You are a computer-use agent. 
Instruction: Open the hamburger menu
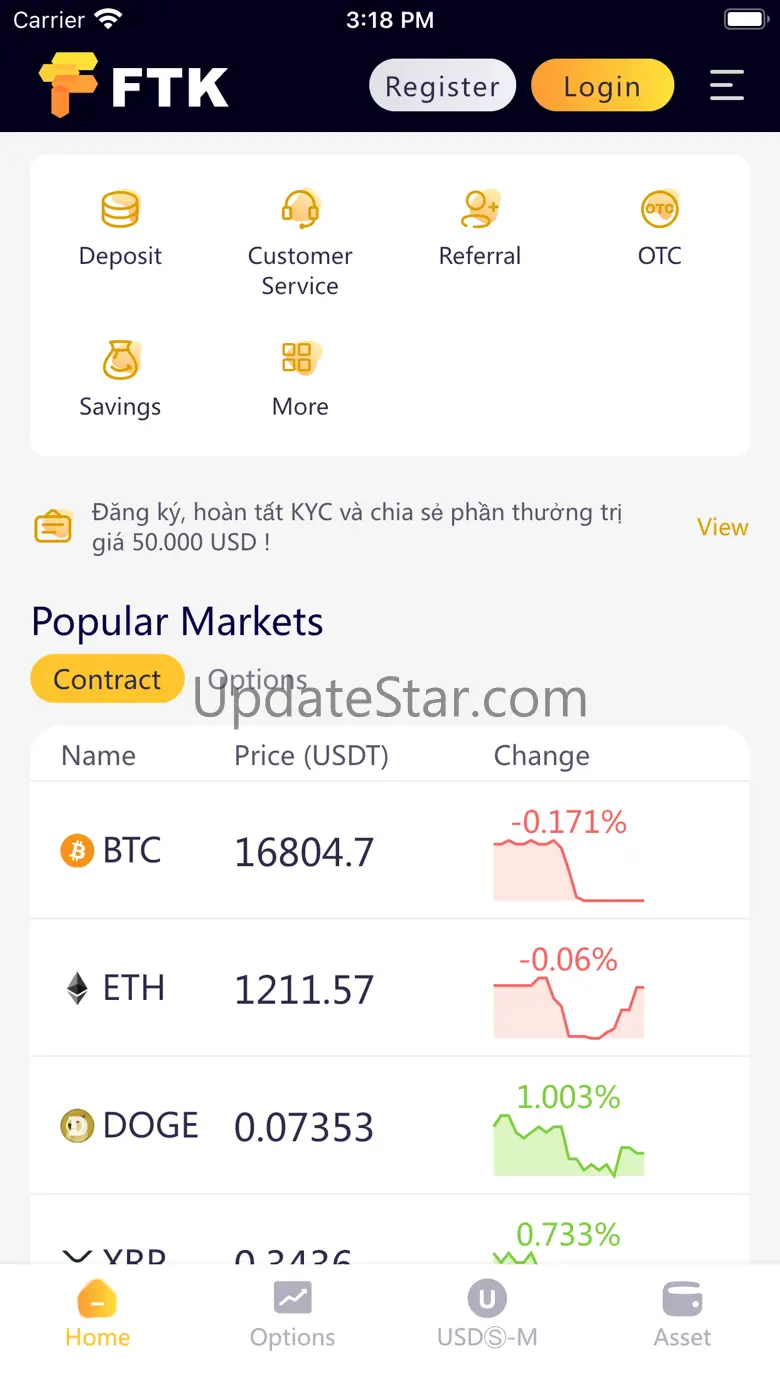point(727,86)
